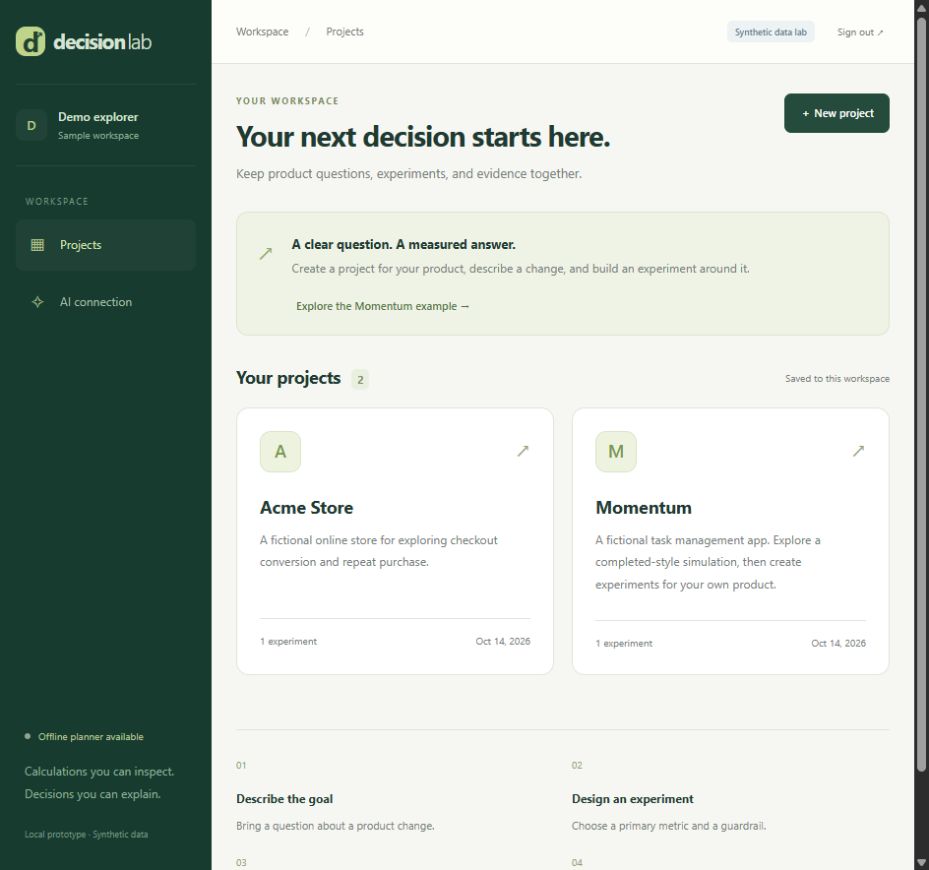Viewport: 929px width, 870px height.
Task: Click the A clear question banner heading
Action: click(403, 244)
